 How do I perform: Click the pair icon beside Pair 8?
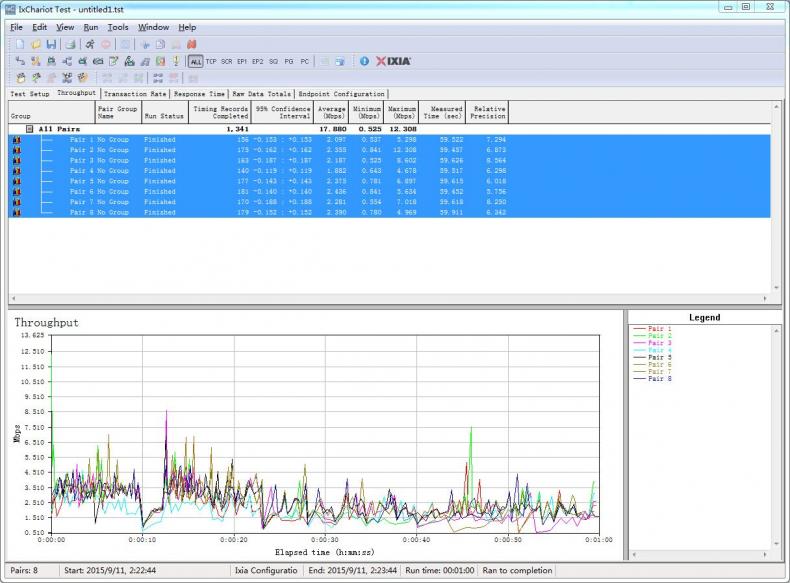(x=17, y=213)
